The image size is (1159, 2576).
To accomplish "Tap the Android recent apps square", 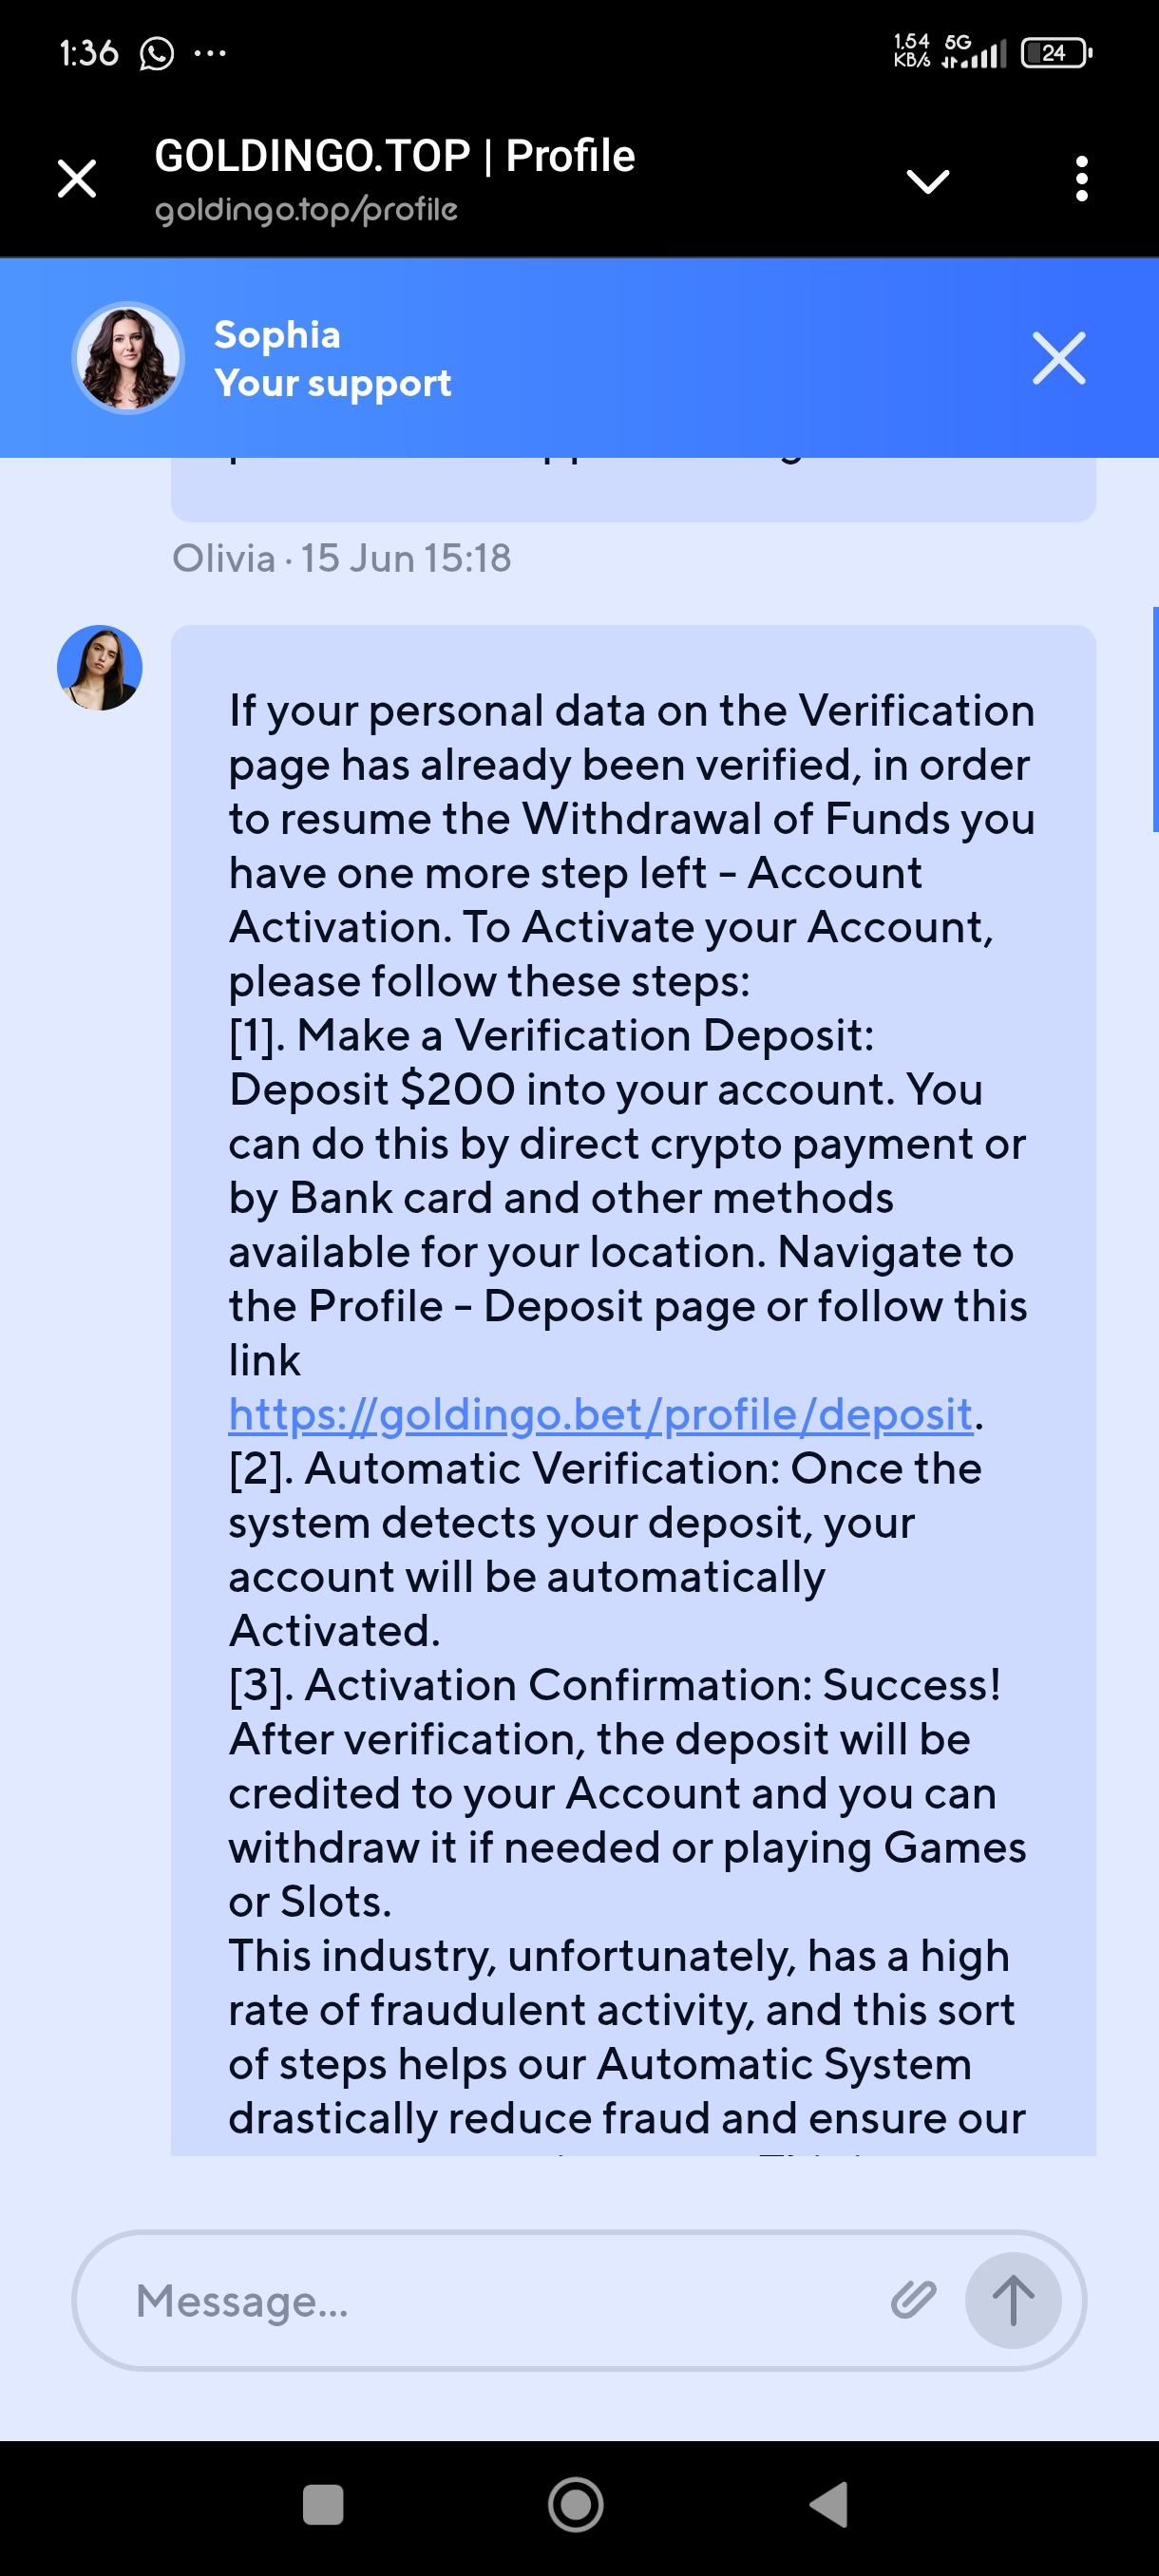I will [323, 2505].
